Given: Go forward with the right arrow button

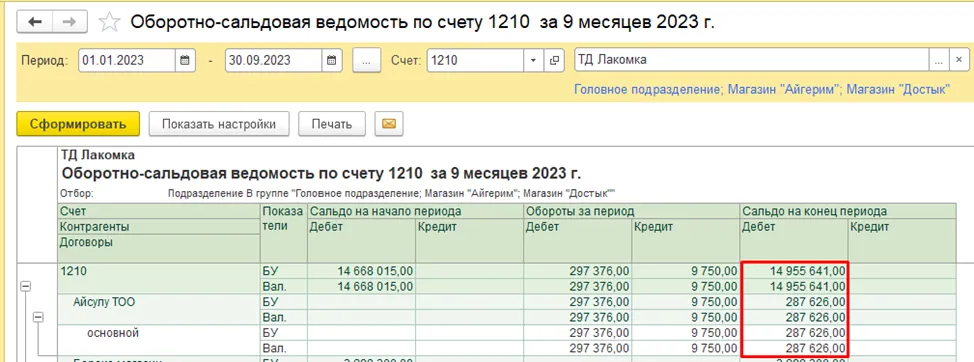Looking at the screenshot, I should click(70, 22).
